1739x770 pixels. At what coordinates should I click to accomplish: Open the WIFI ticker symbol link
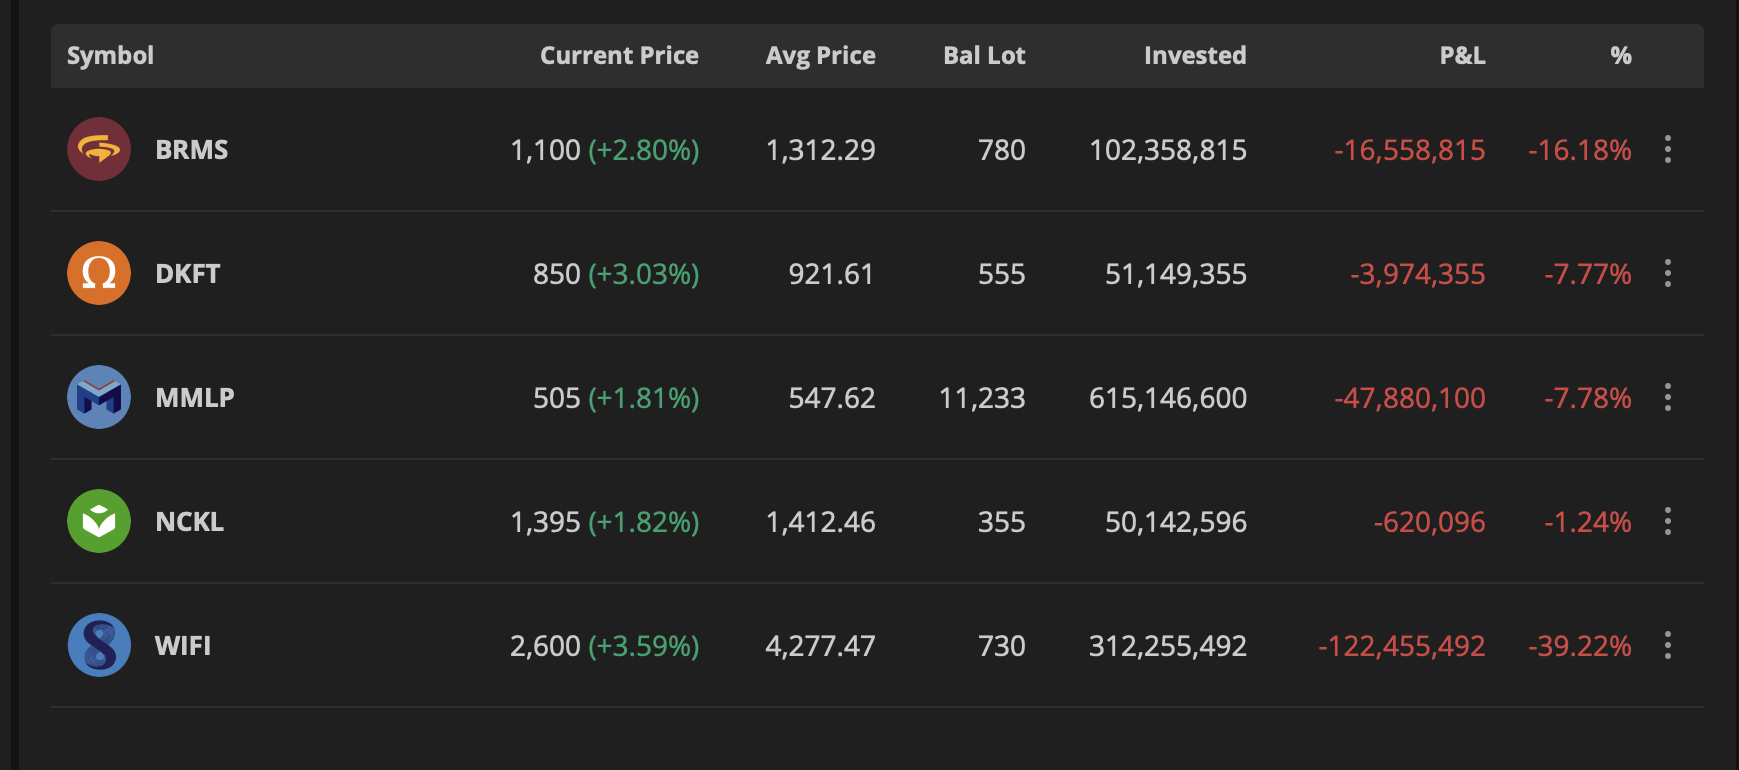[x=183, y=646]
